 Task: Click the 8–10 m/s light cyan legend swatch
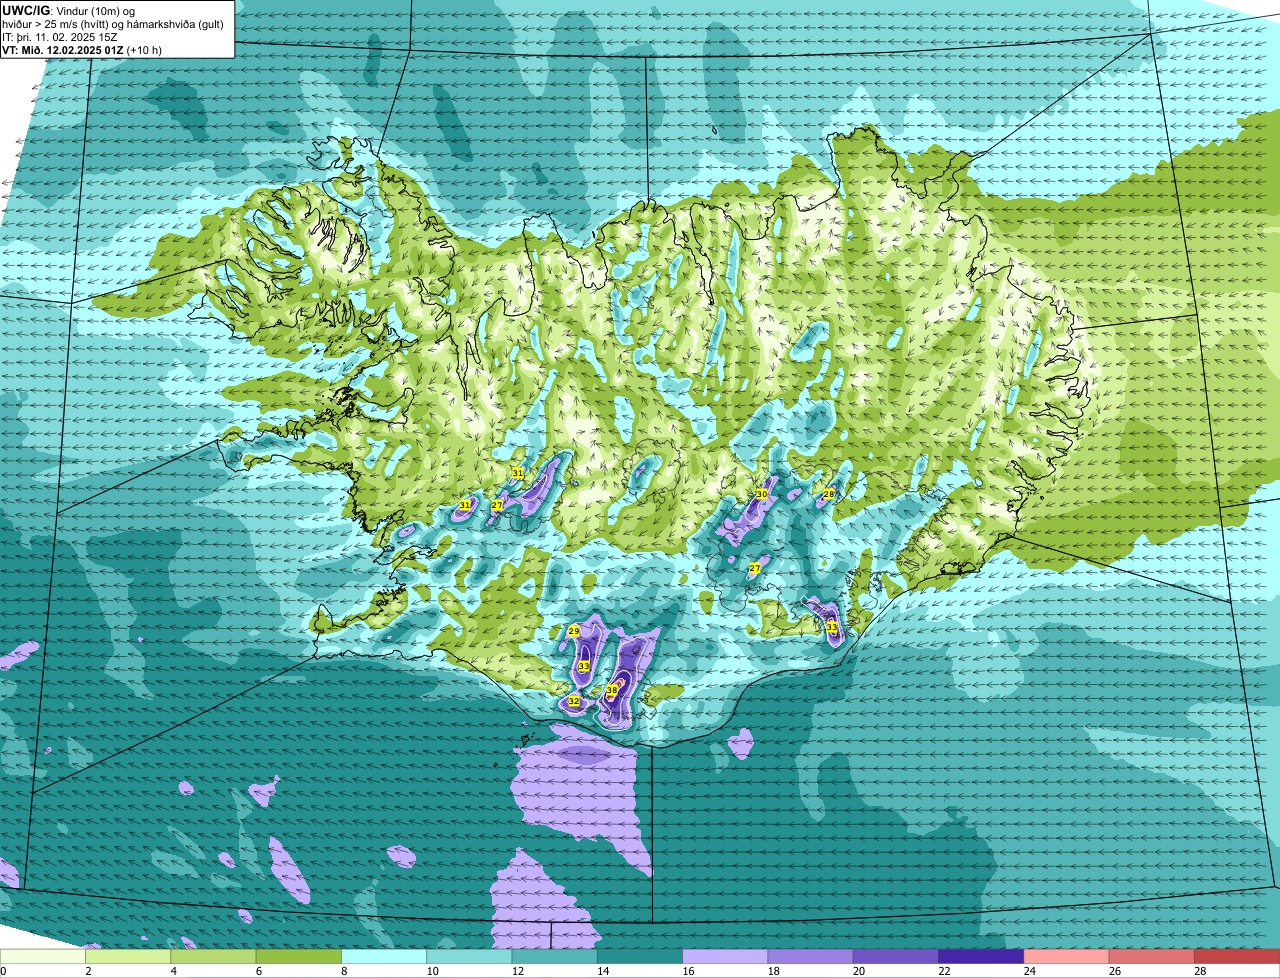[384, 957]
